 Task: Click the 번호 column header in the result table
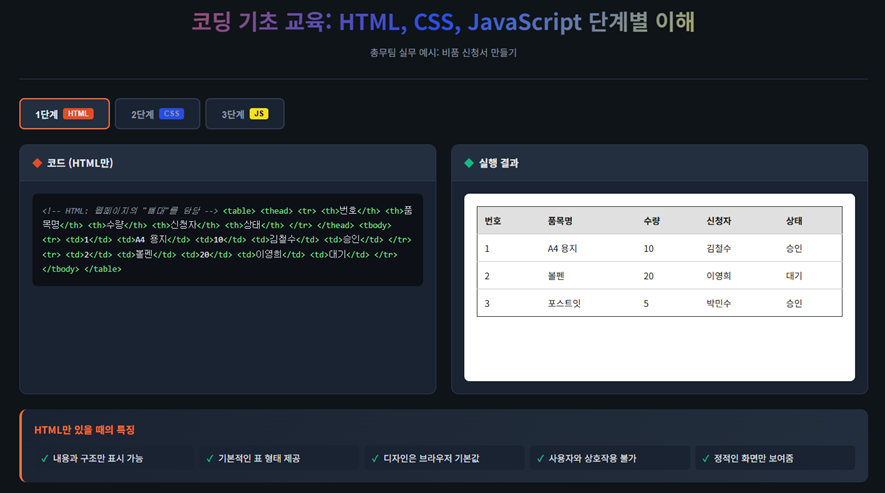(x=493, y=220)
